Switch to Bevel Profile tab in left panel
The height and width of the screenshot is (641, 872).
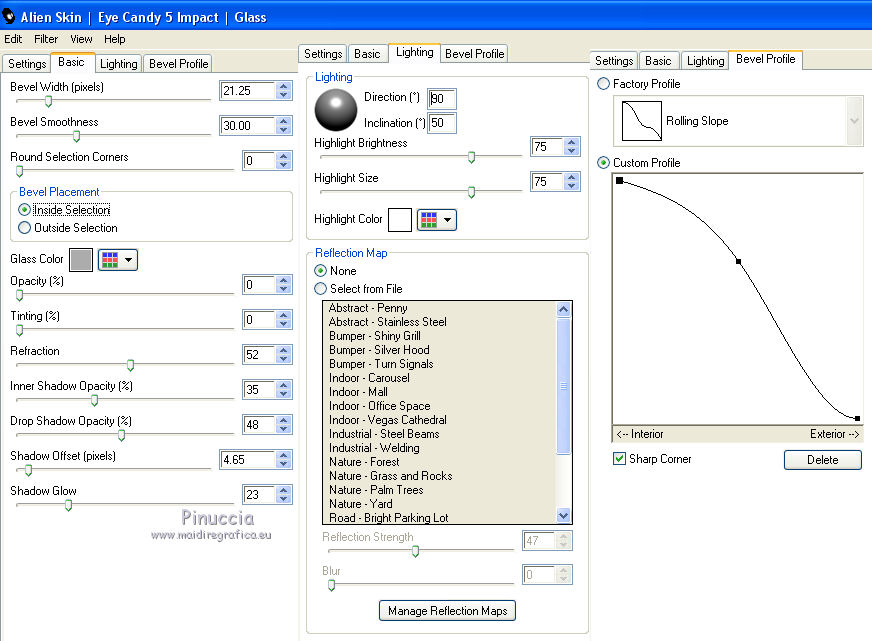pyautogui.click(x=179, y=63)
